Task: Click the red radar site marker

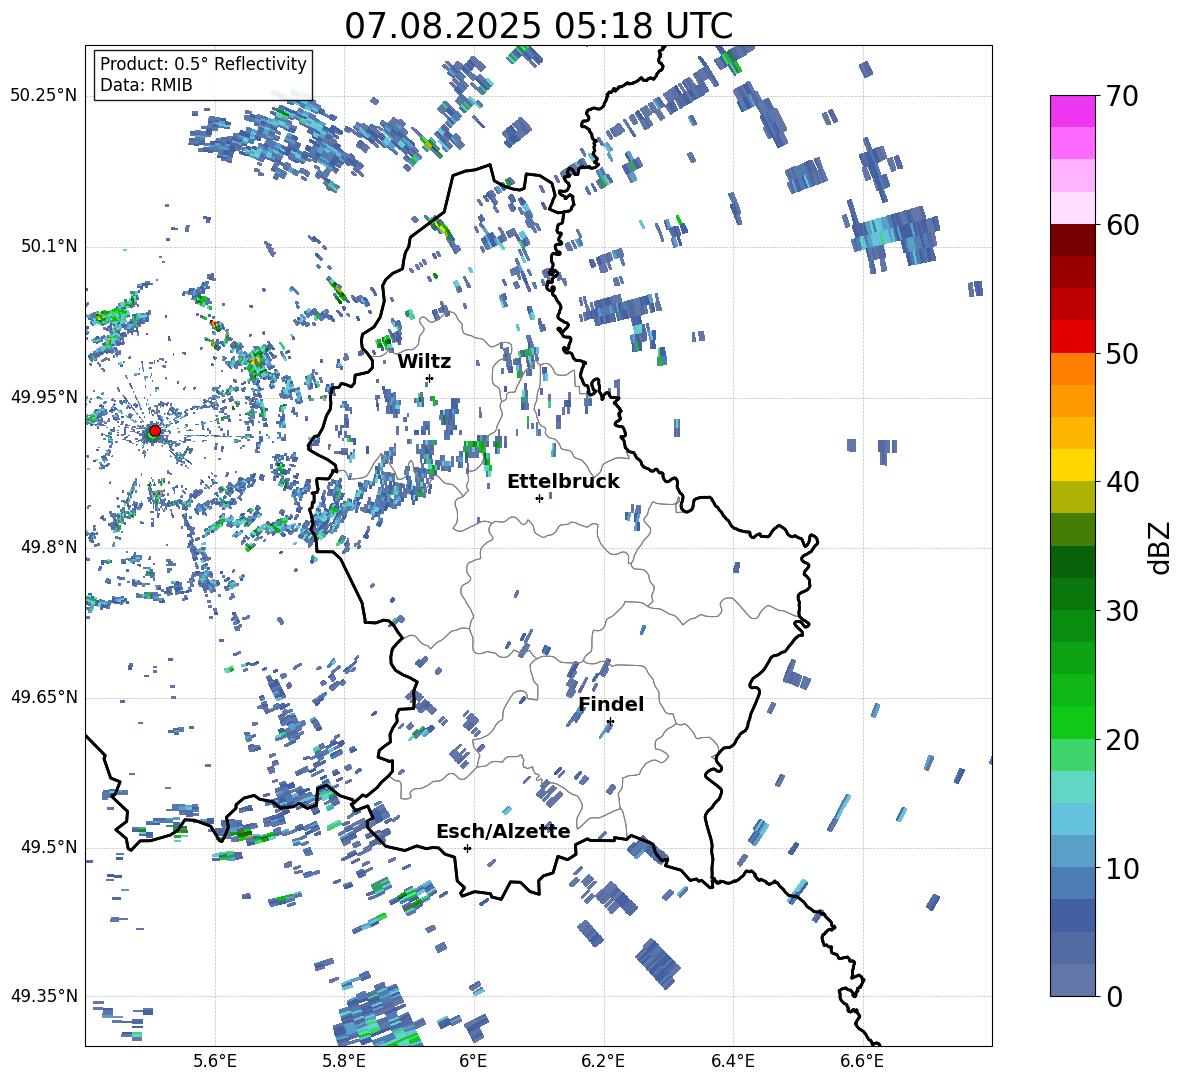Action: coord(155,430)
